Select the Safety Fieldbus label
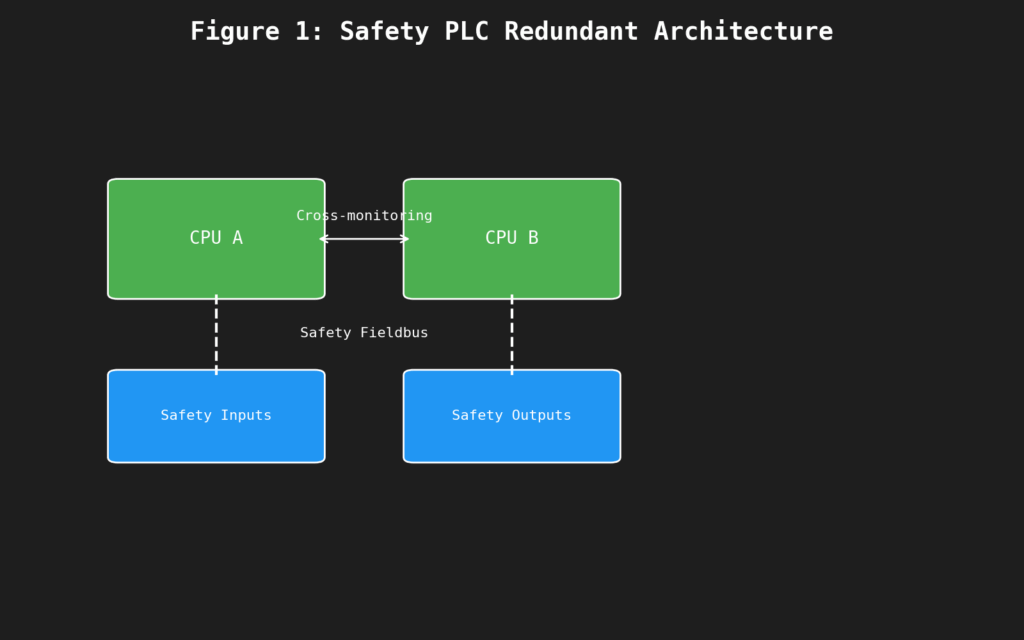The width and height of the screenshot is (1024, 640). tap(364, 332)
